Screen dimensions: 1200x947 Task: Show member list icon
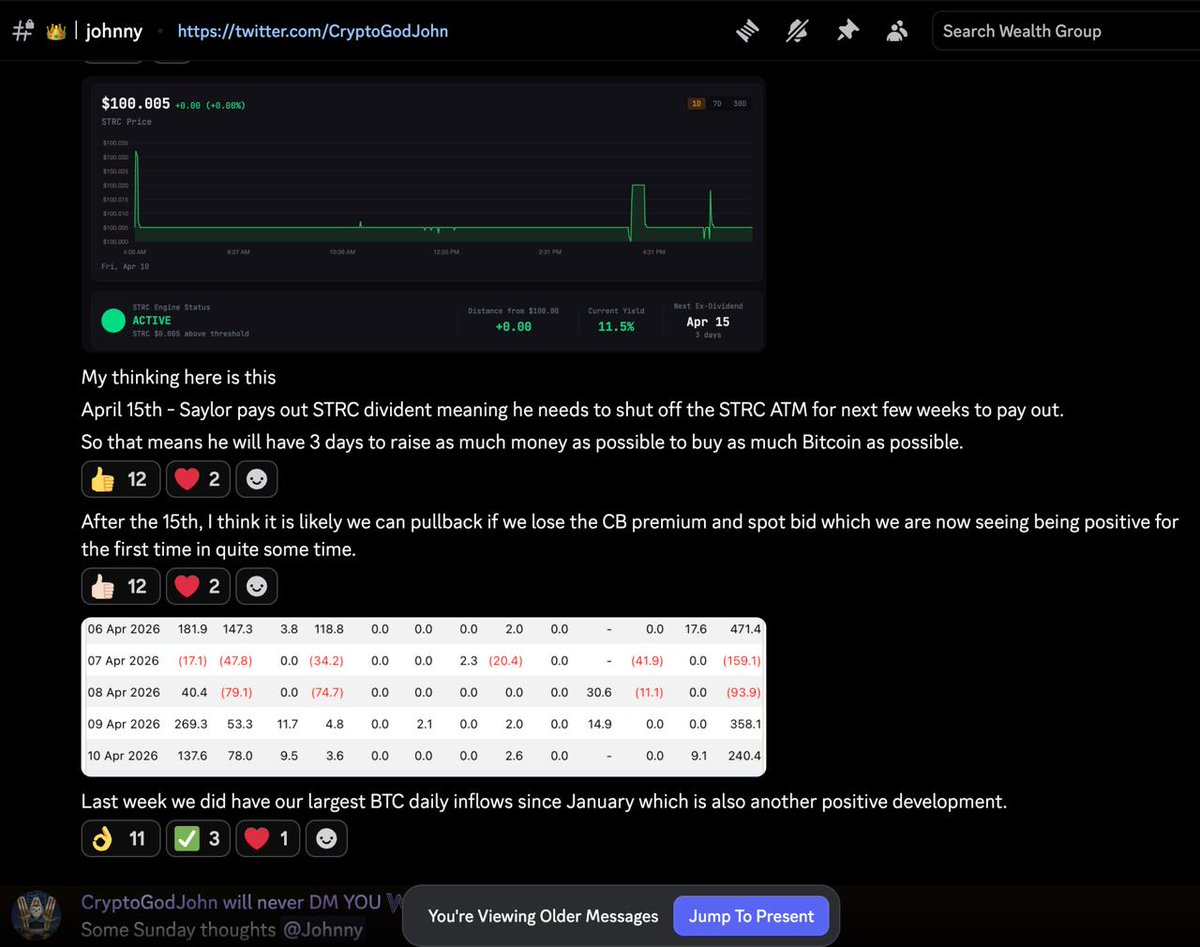click(897, 31)
